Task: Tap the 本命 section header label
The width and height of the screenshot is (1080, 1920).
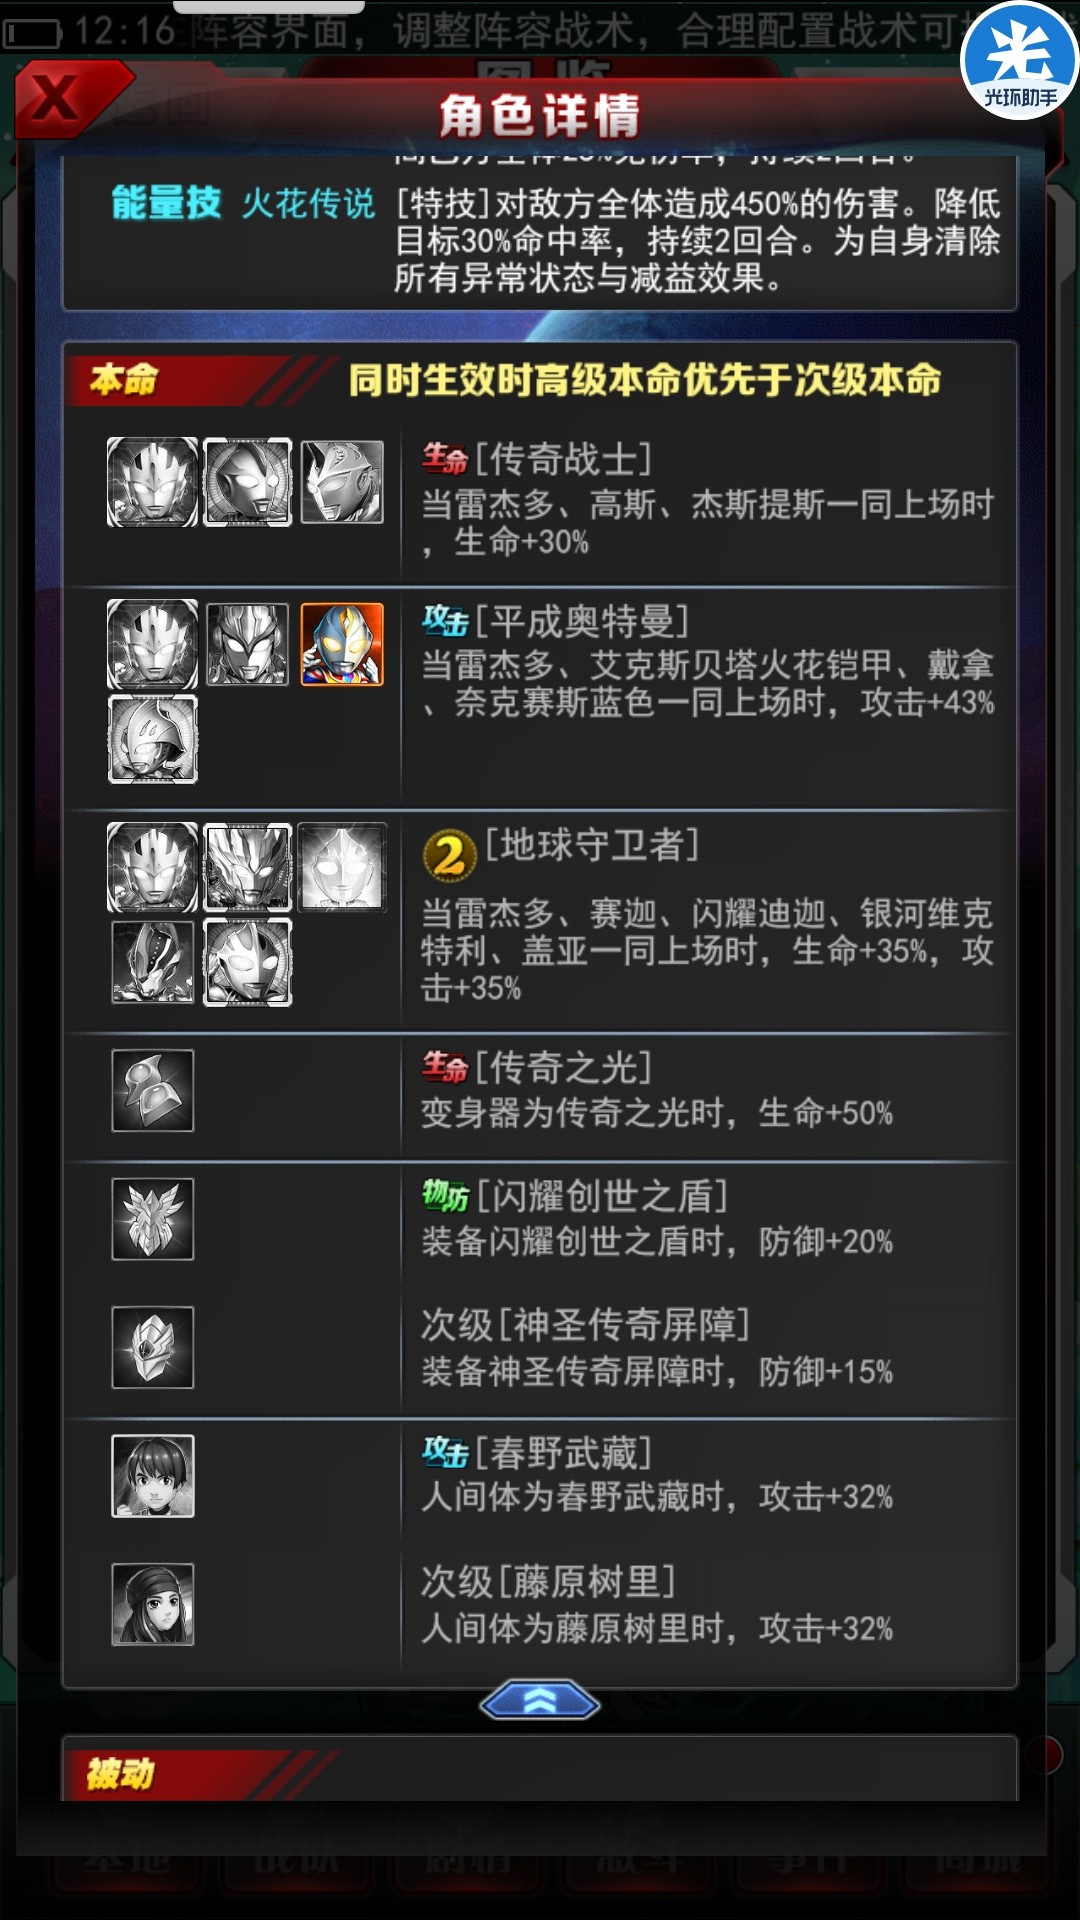Action: [124, 380]
